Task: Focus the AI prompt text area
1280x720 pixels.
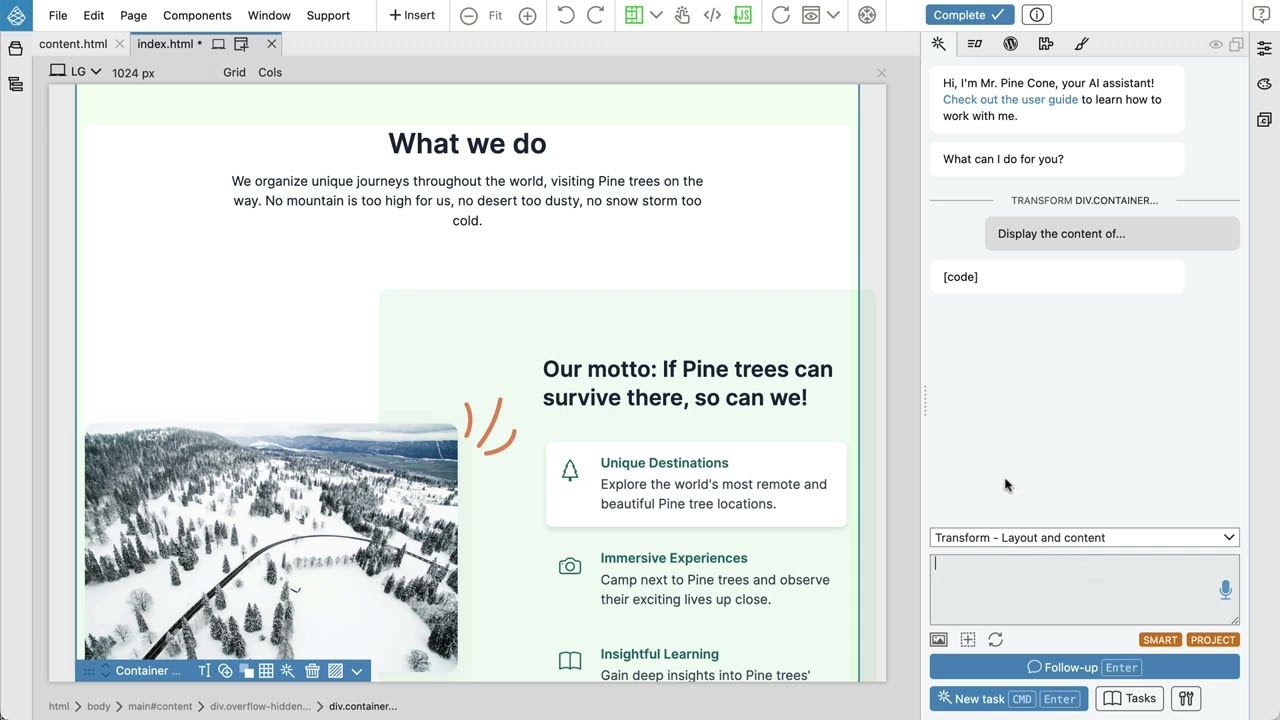Action: click(1084, 590)
